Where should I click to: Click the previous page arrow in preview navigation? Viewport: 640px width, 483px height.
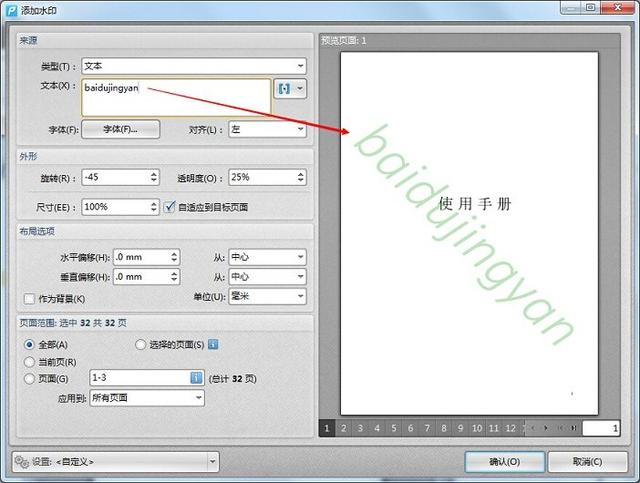533,428
